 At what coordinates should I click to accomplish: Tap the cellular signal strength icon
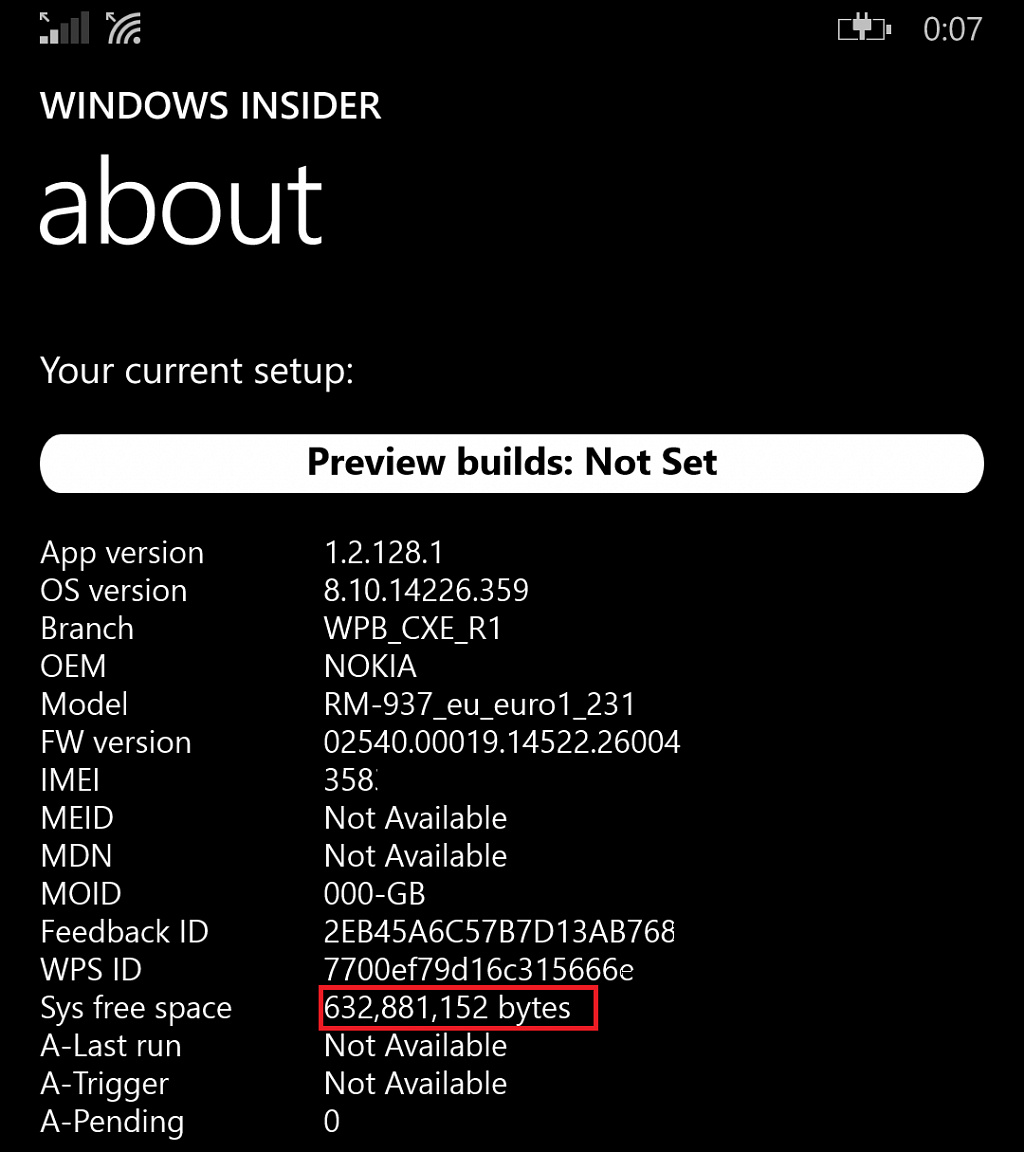point(65,28)
